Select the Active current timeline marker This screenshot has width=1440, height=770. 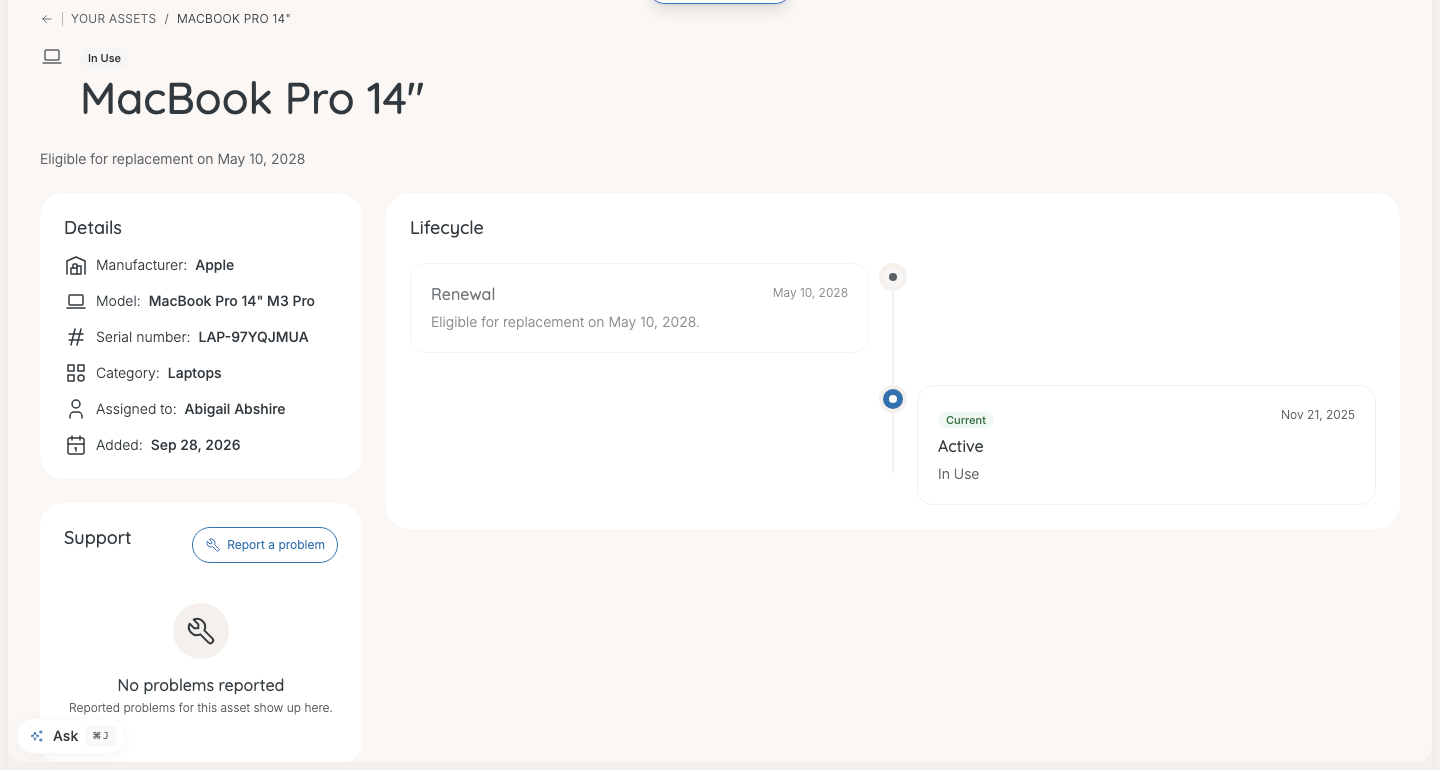[893, 399]
